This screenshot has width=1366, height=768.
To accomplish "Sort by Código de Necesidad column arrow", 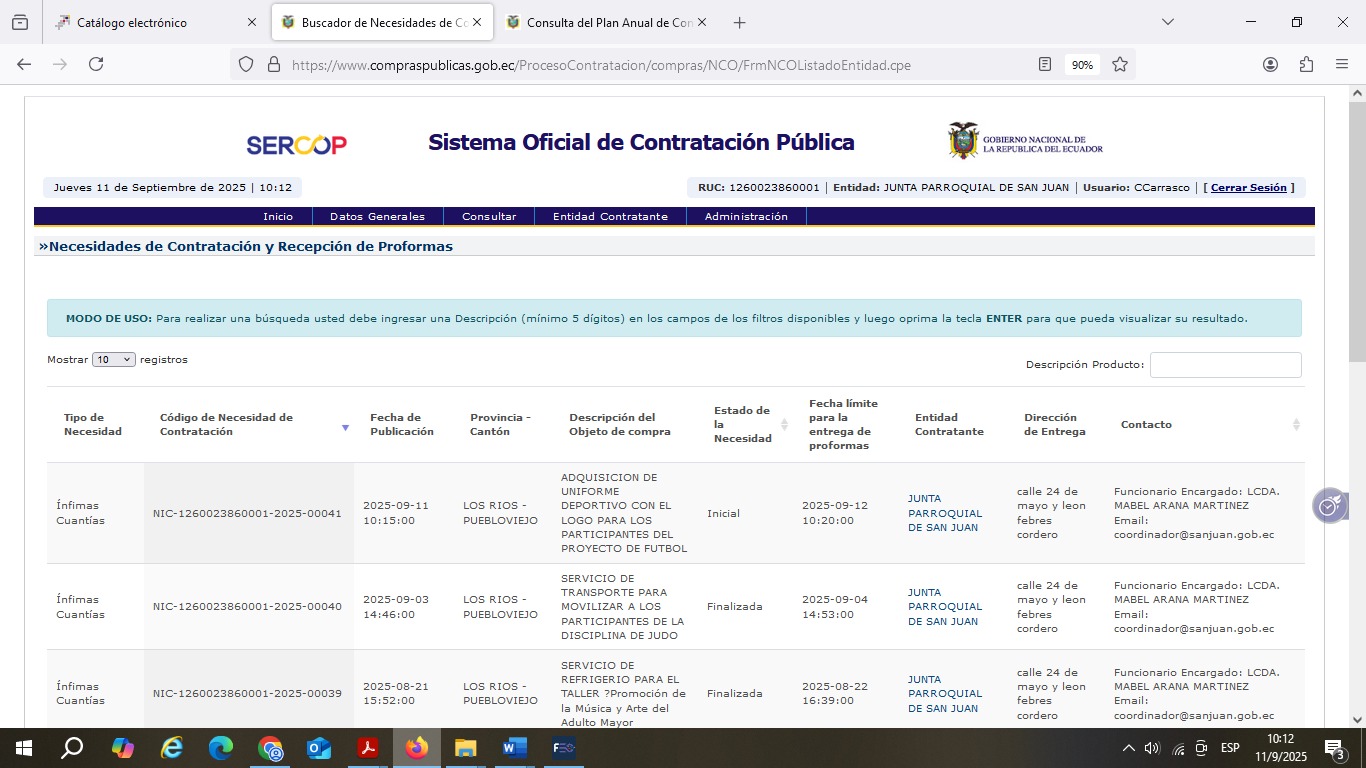I will [x=345, y=427].
